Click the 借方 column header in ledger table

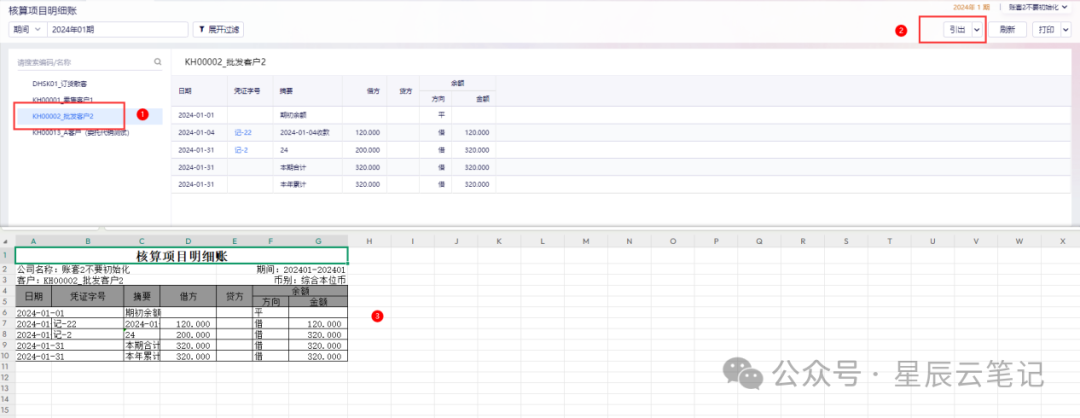coord(364,90)
